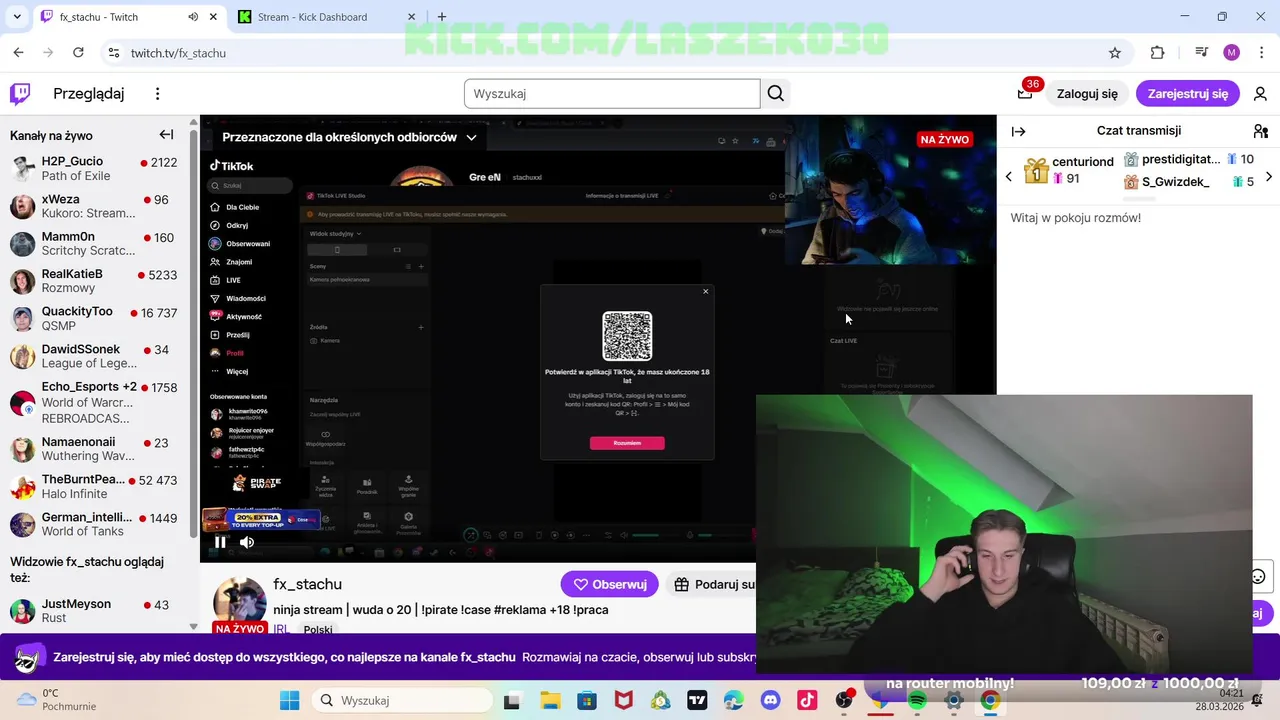The image size is (1280, 720).
Task: Open Spotify from the taskbar
Action: tap(917, 700)
